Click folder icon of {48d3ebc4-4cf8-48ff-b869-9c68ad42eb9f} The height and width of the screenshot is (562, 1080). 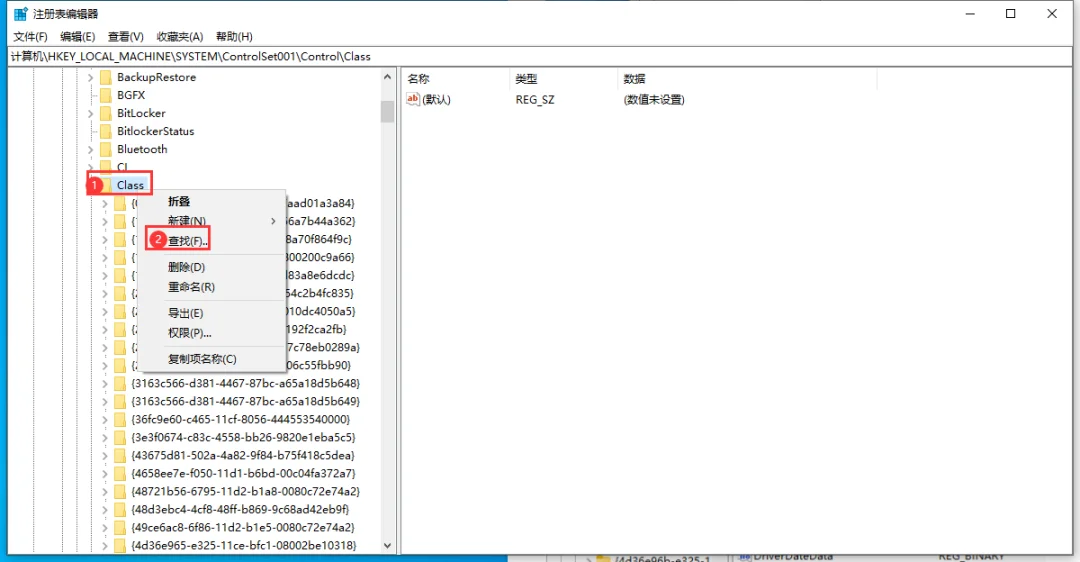coord(120,510)
